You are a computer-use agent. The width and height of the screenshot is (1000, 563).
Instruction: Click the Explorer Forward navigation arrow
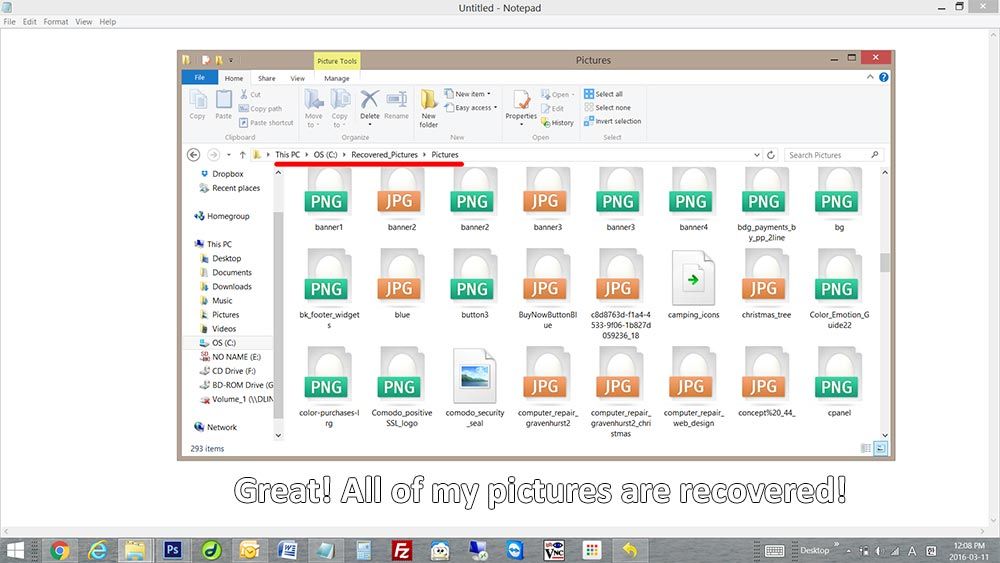click(214, 155)
